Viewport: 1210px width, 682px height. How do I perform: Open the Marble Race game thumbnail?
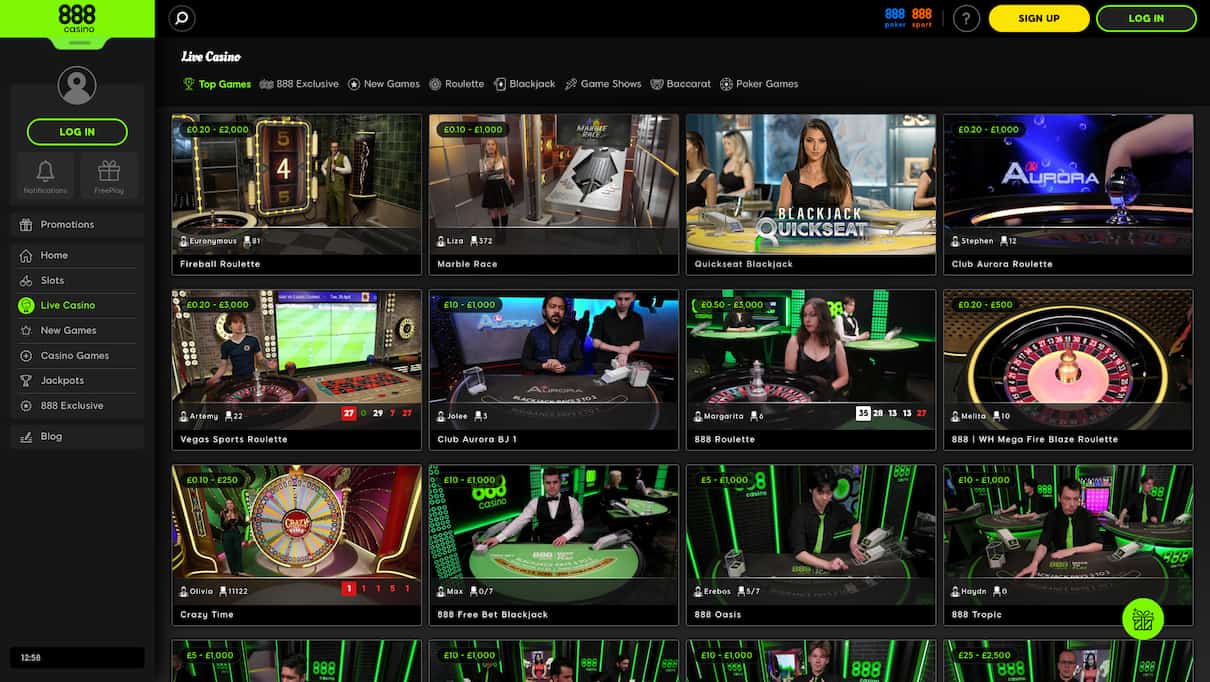(554, 194)
